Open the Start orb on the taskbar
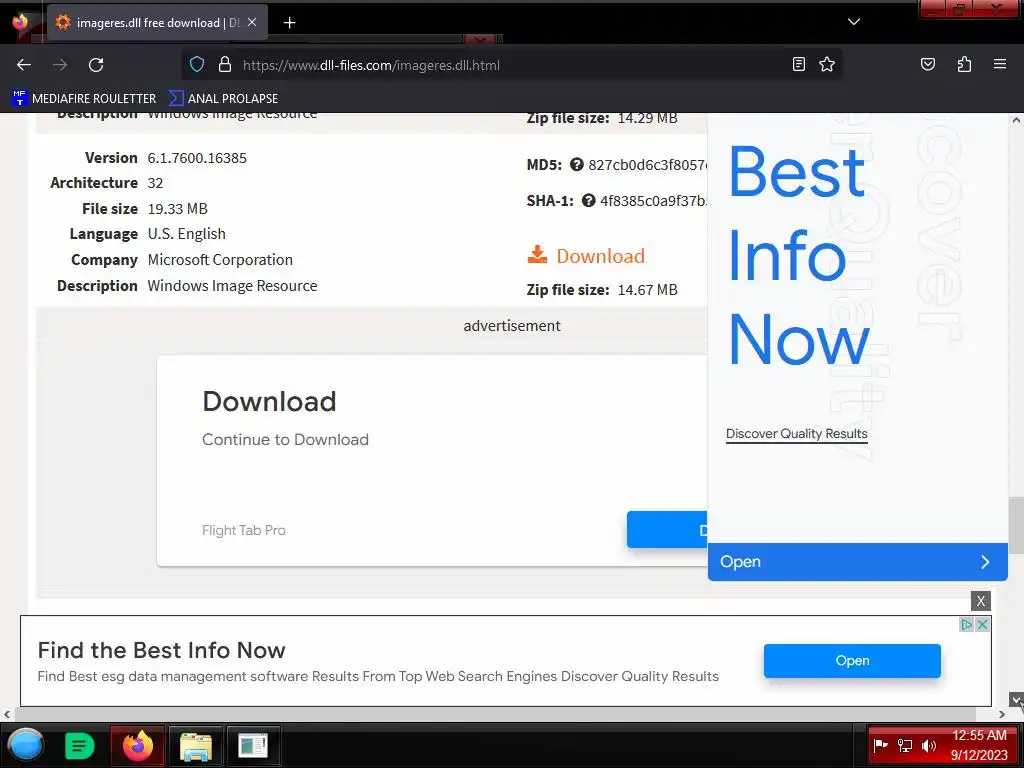 (25, 745)
